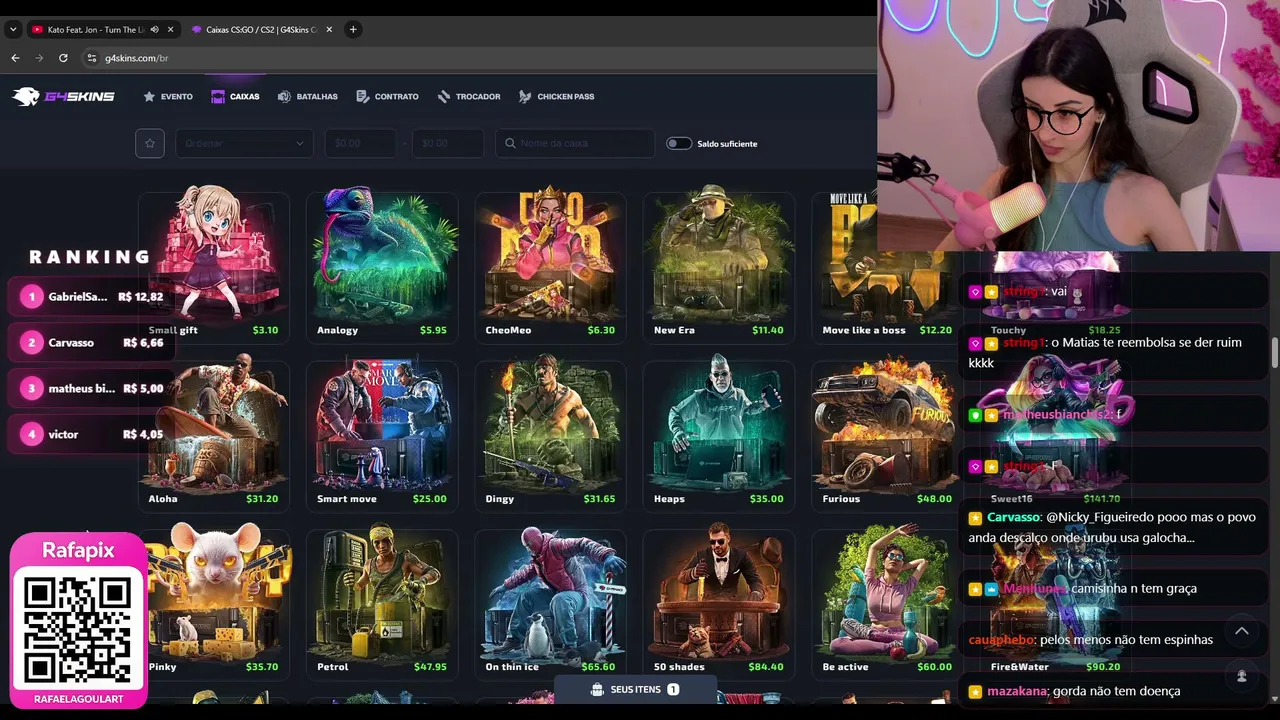Switch to the Kato Feat. Jon YouTube tab
Viewport: 1280px width, 720px height.
click(x=95, y=30)
